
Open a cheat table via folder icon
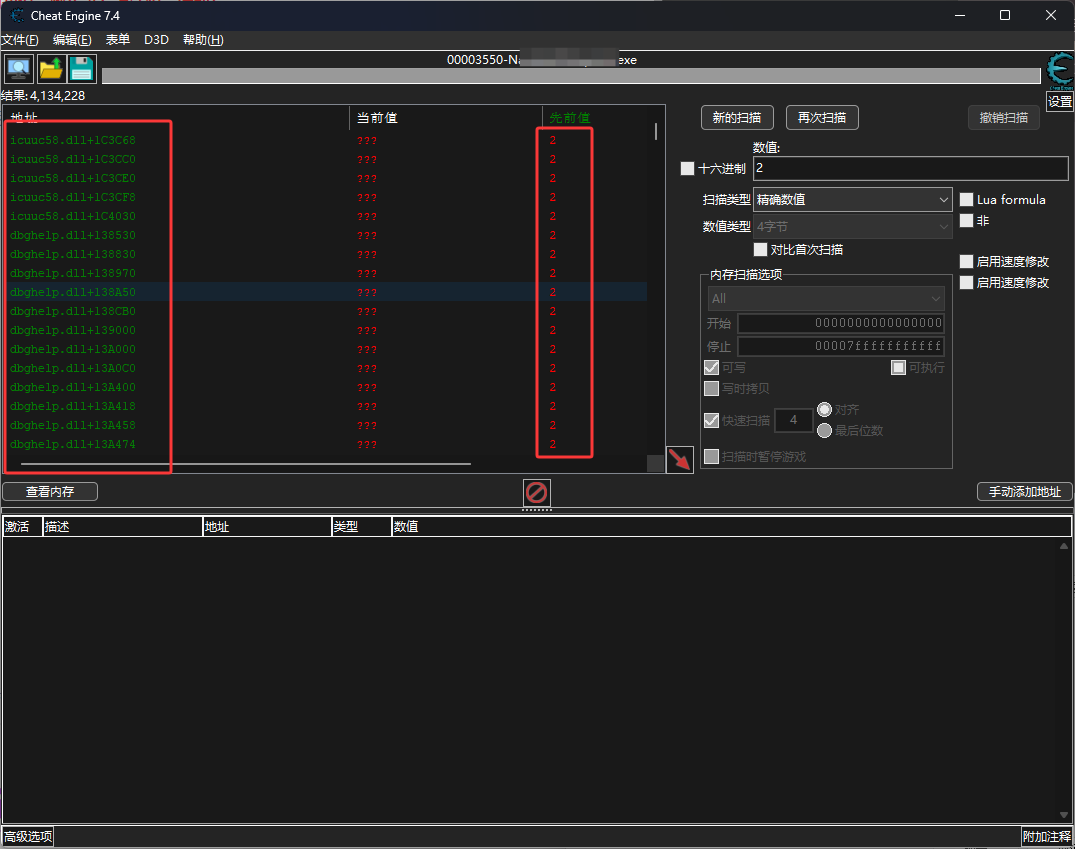coord(51,69)
